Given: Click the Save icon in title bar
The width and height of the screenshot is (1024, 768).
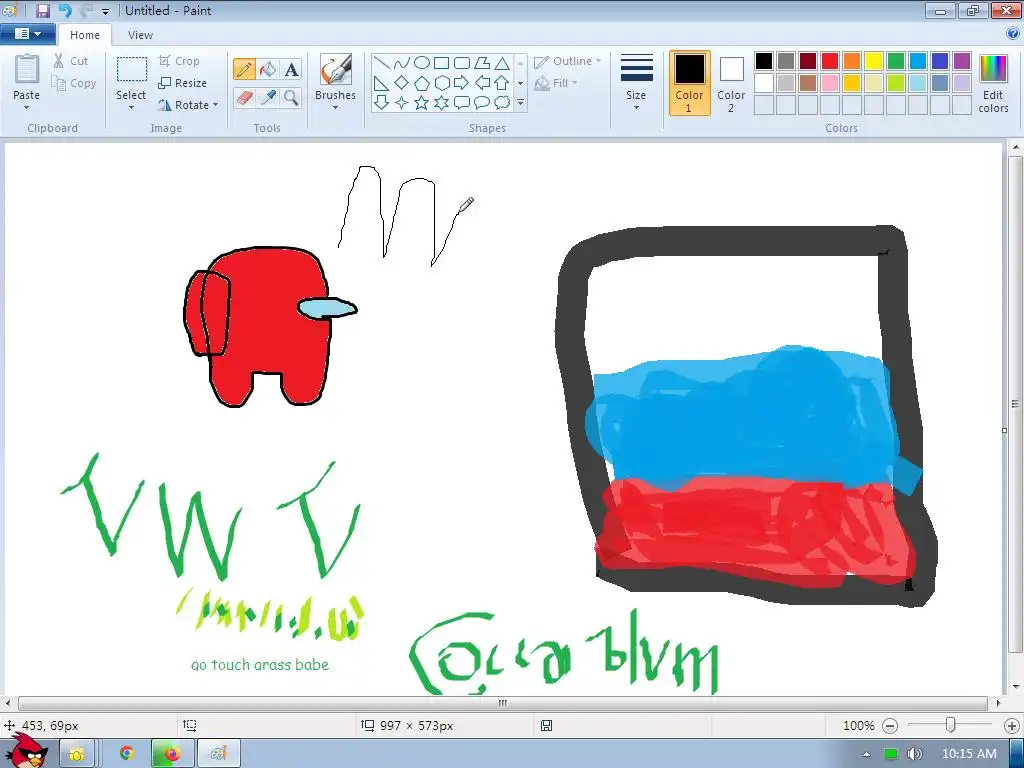Looking at the screenshot, I should pyautogui.click(x=42, y=10).
